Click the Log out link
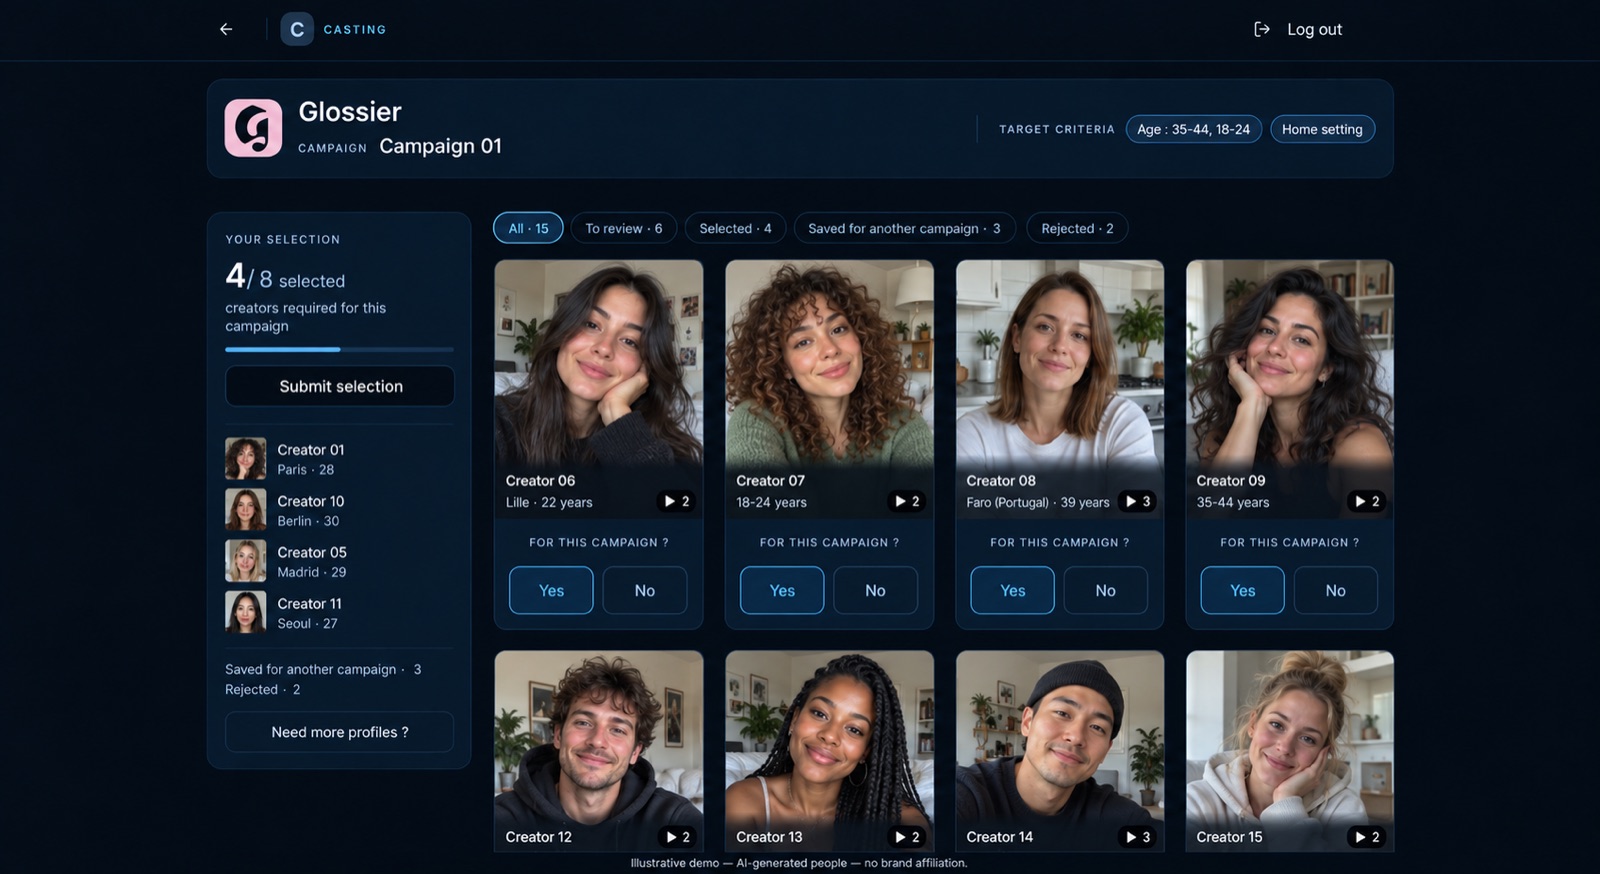This screenshot has height=874, width=1600. click(1314, 29)
